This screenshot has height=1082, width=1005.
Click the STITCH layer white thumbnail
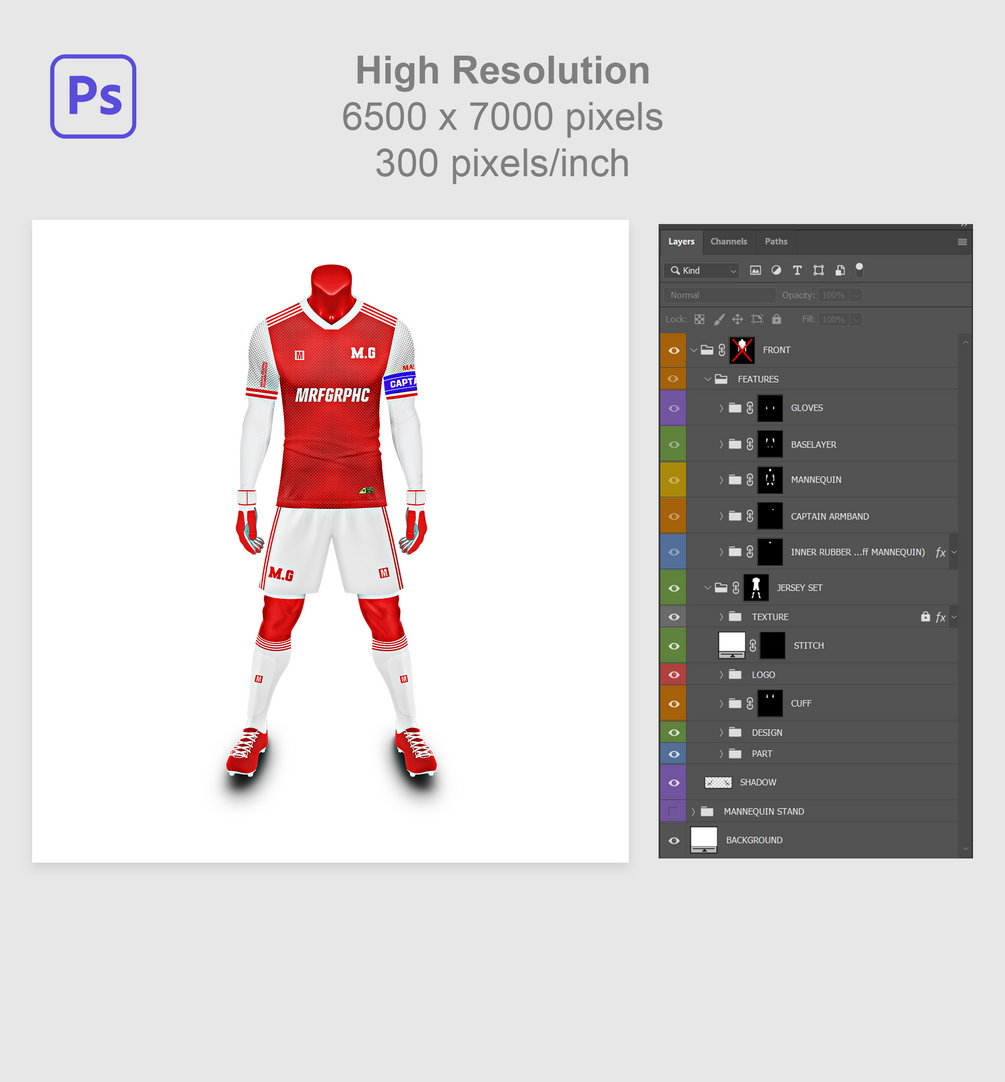point(732,646)
